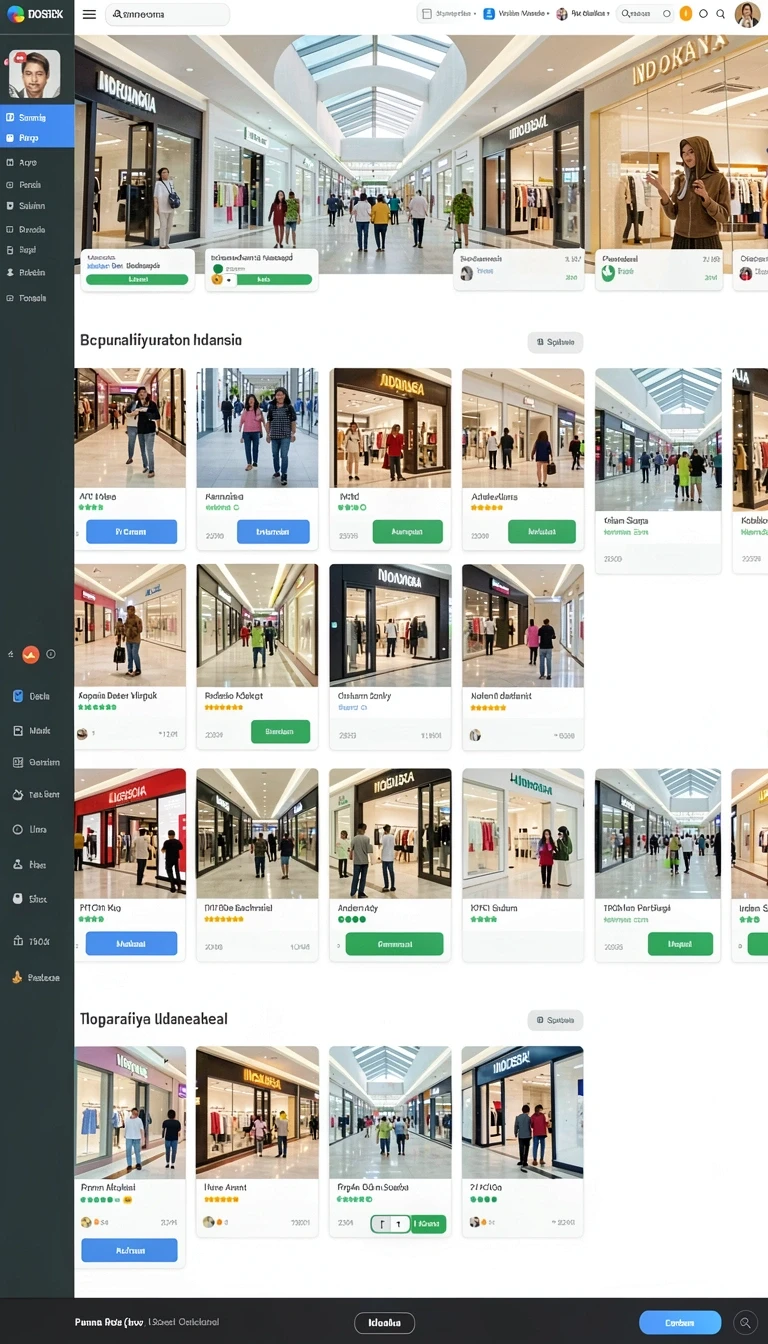Click the outlined pill button in the bottom bar

pos(384,1322)
